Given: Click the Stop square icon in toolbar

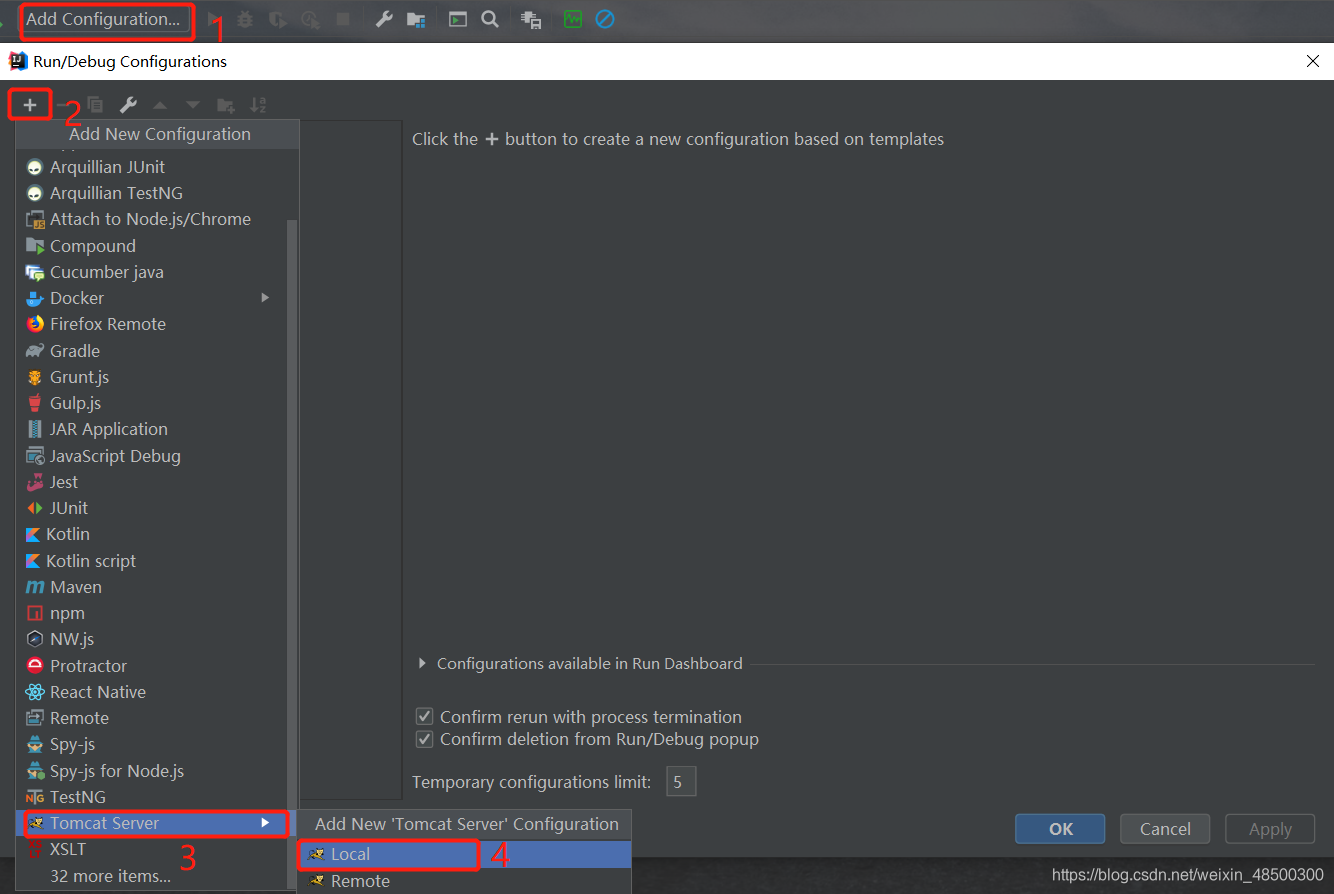Looking at the screenshot, I should click(x=343, y=19).
